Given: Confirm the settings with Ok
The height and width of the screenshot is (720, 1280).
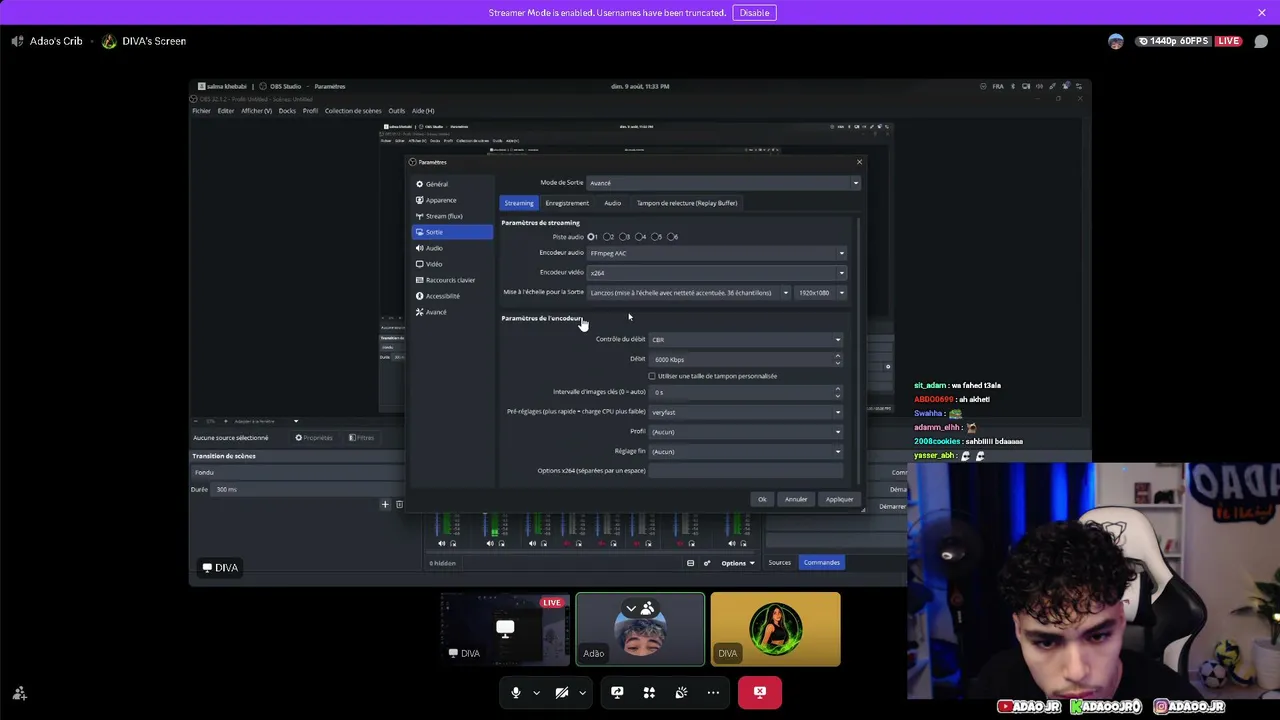Looking at the screenshot, I should click(762, 499).
